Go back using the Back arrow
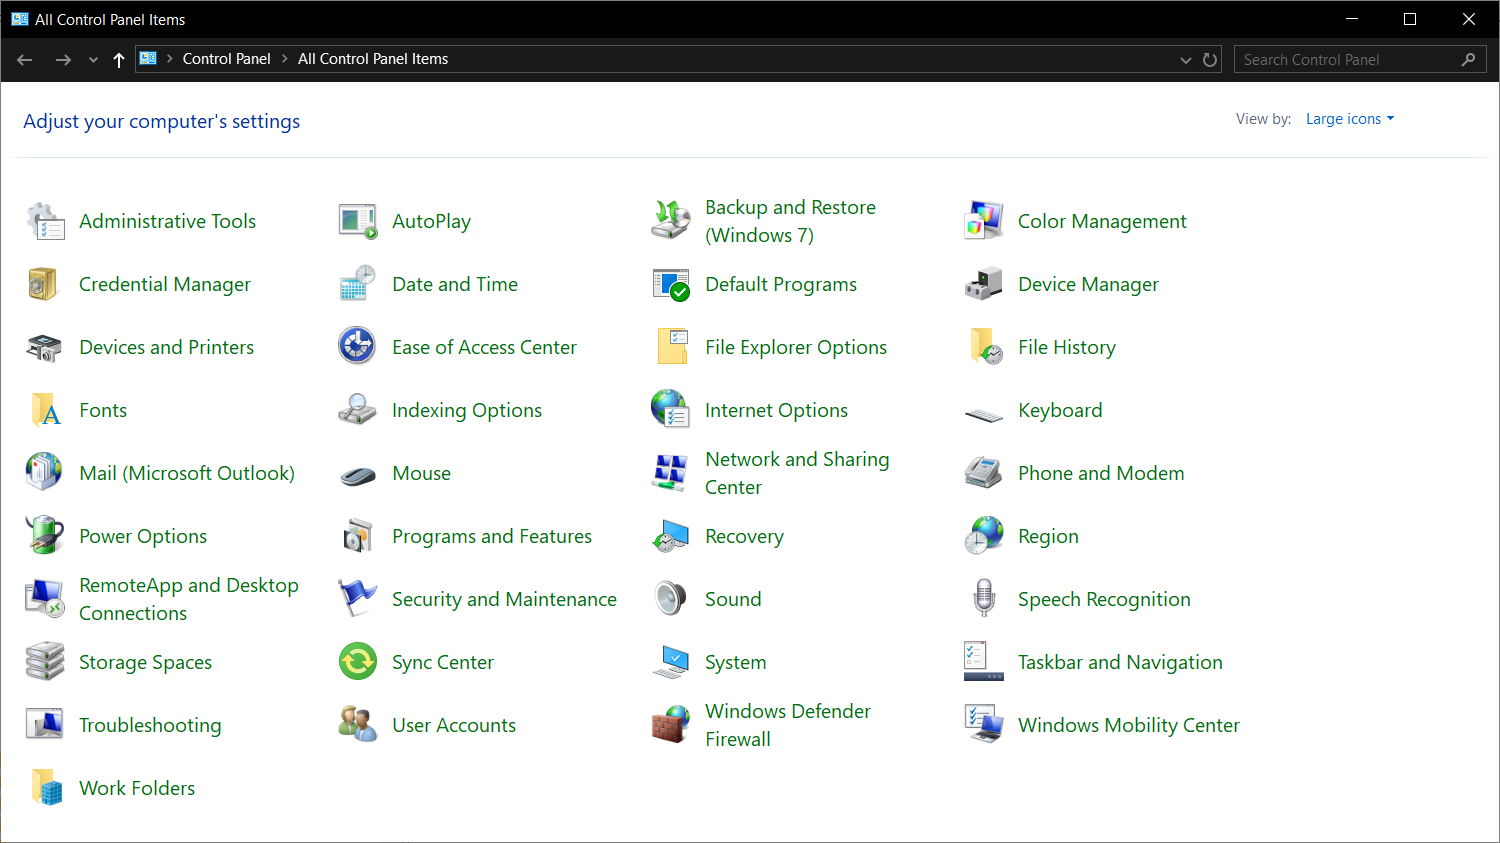 25,60
